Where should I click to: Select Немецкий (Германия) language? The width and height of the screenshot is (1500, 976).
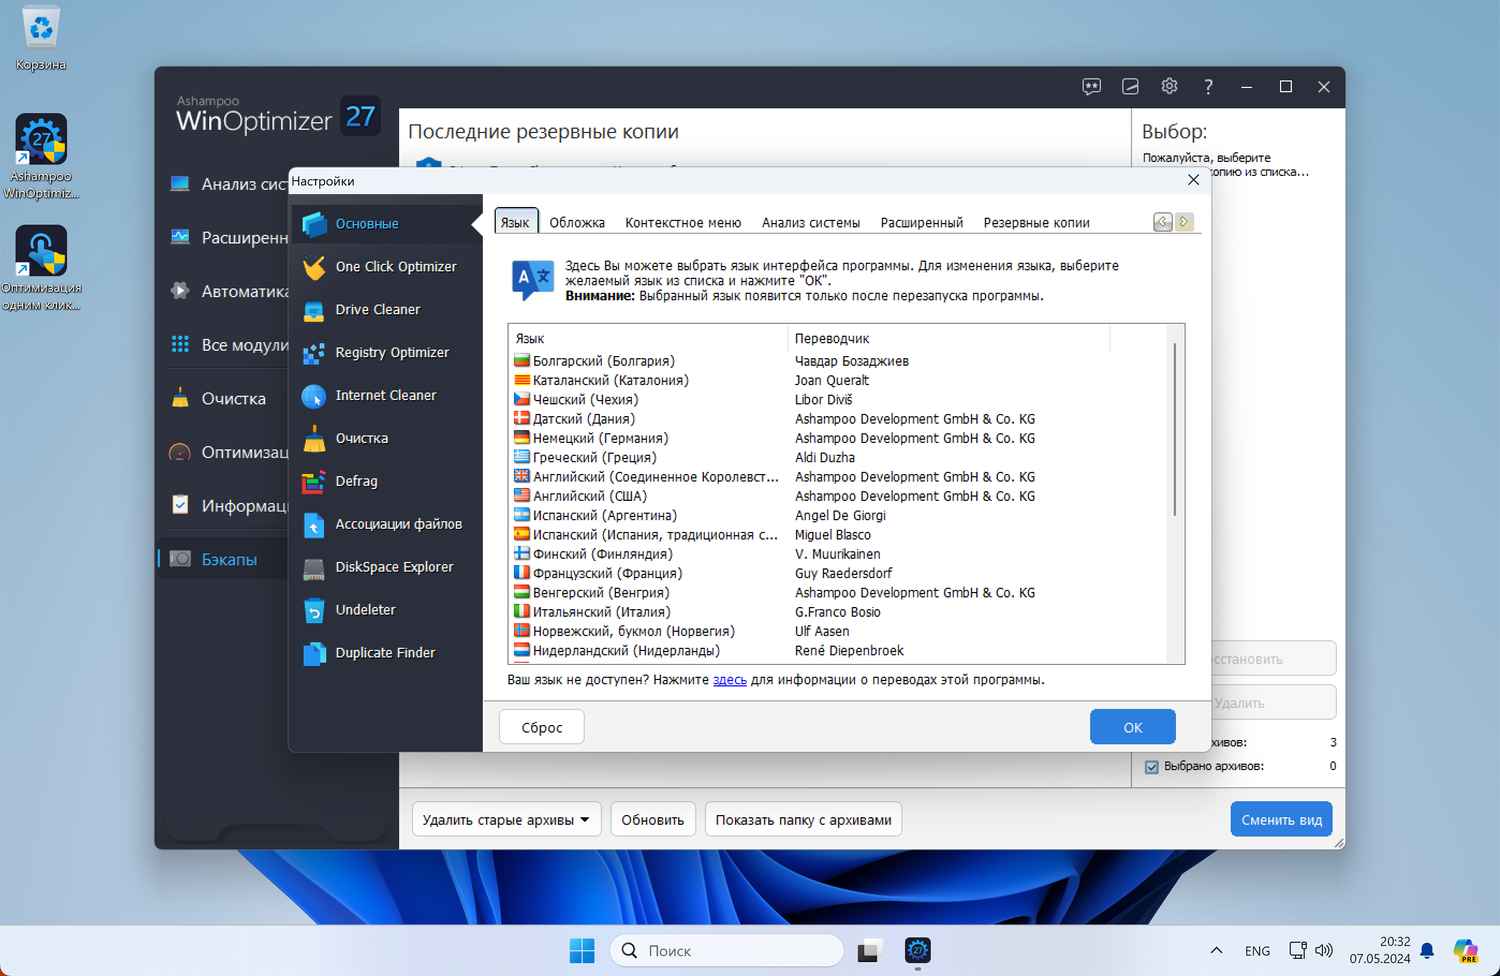point(591,438)
